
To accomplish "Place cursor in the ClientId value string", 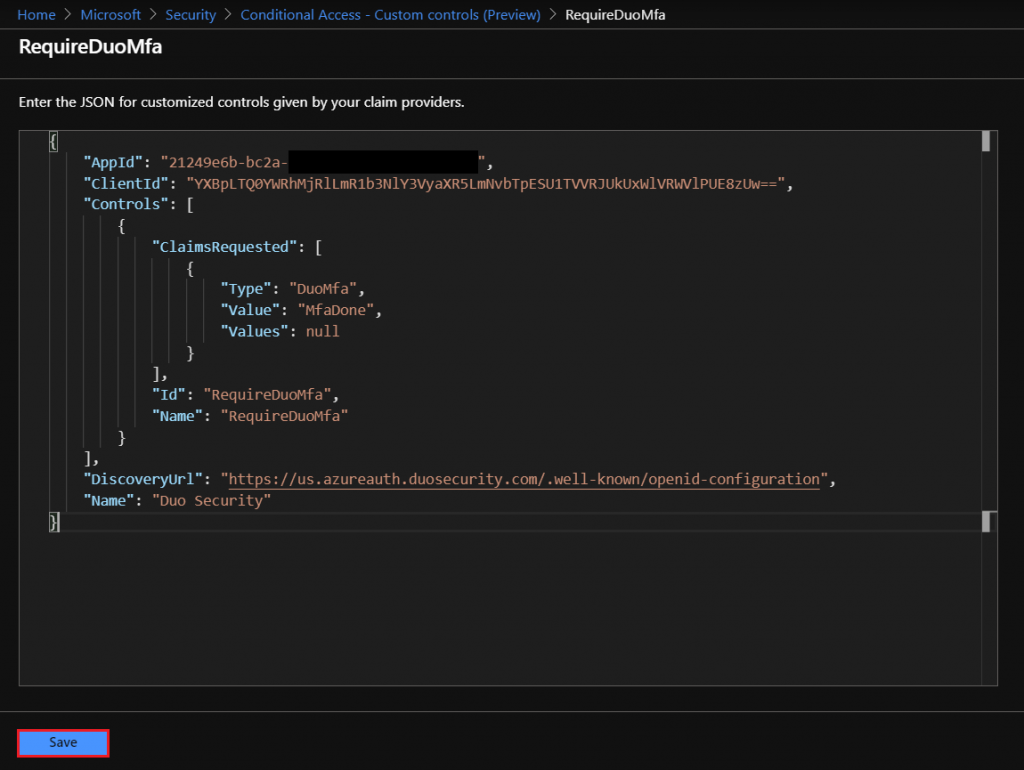I will coord(485,184).
